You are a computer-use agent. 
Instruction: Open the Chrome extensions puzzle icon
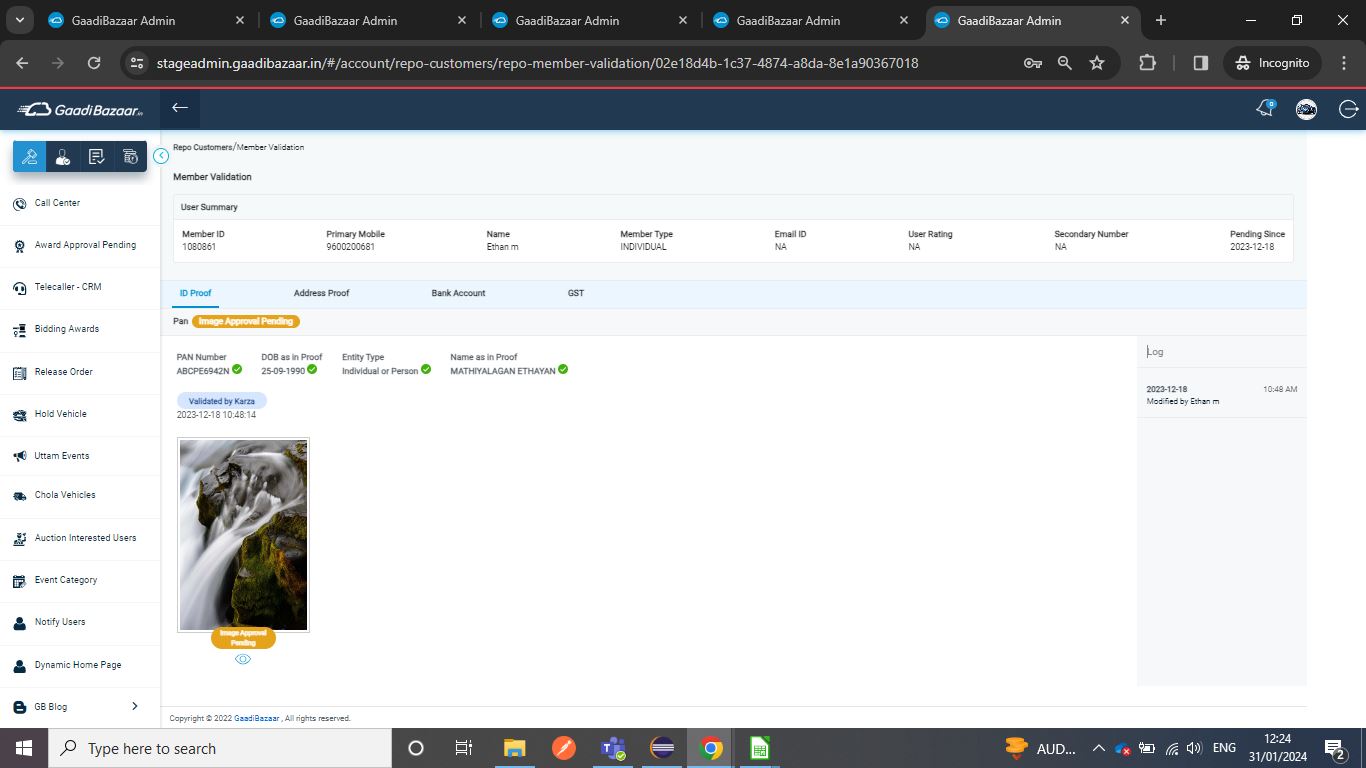tap(1147, 63)
